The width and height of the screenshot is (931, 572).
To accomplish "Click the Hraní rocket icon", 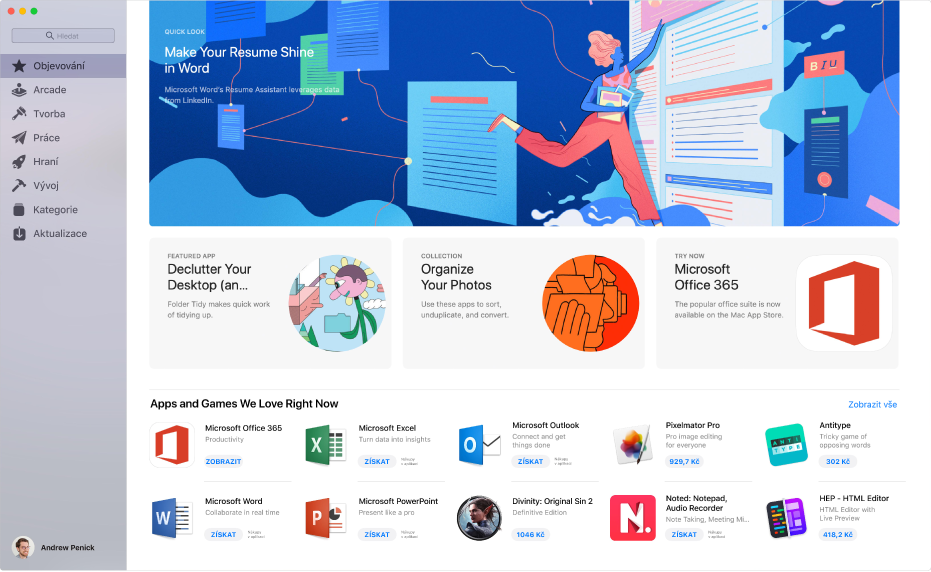I will (19, 162).
